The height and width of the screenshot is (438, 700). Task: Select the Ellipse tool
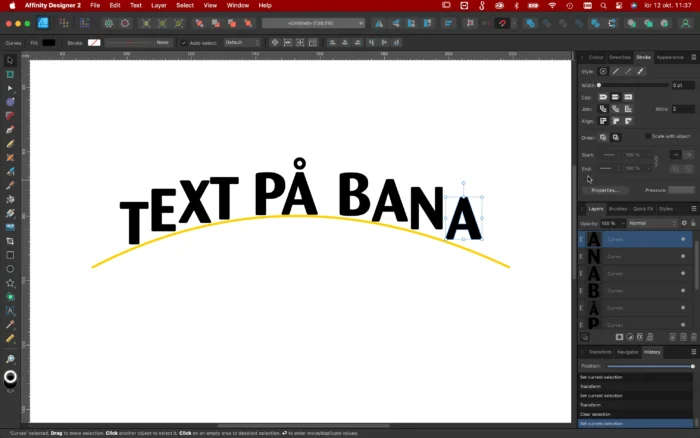(x=10, y=269)
